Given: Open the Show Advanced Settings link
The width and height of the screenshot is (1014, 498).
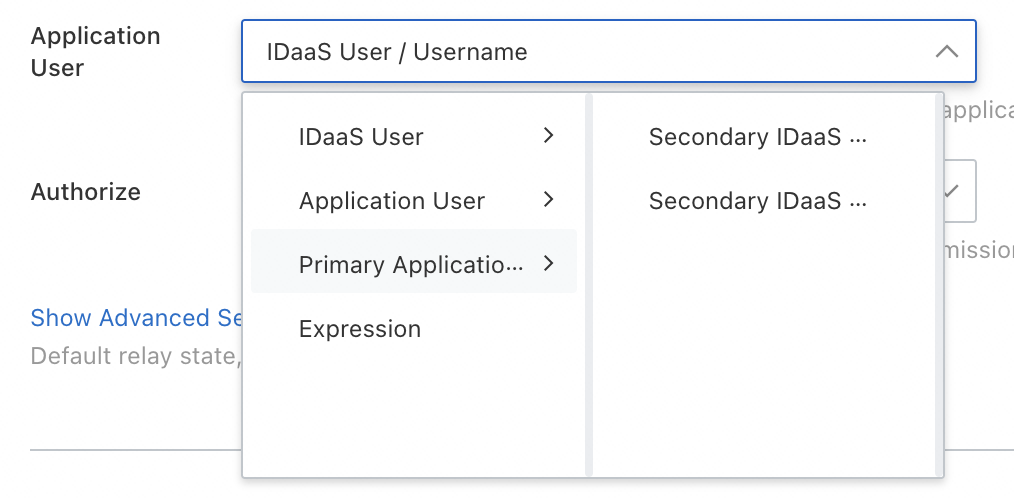Looking at the screenshot, I should click(x=136, y=318).
